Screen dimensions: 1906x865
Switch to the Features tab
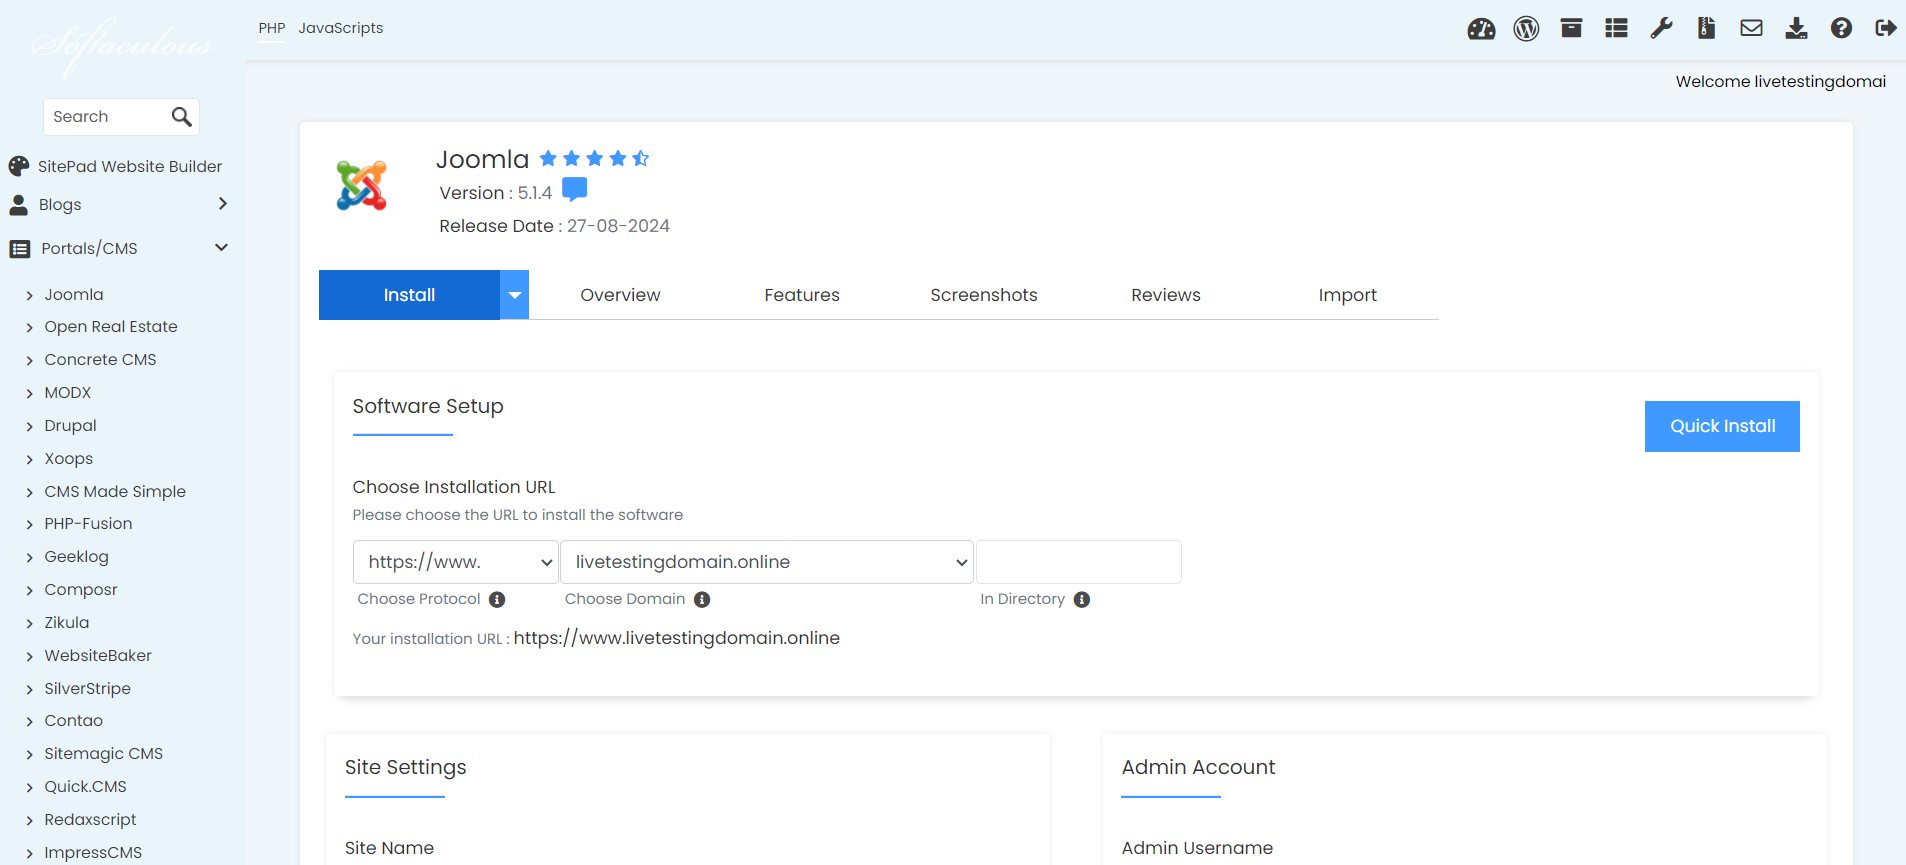pyautogui.click(x=802, y=295)
